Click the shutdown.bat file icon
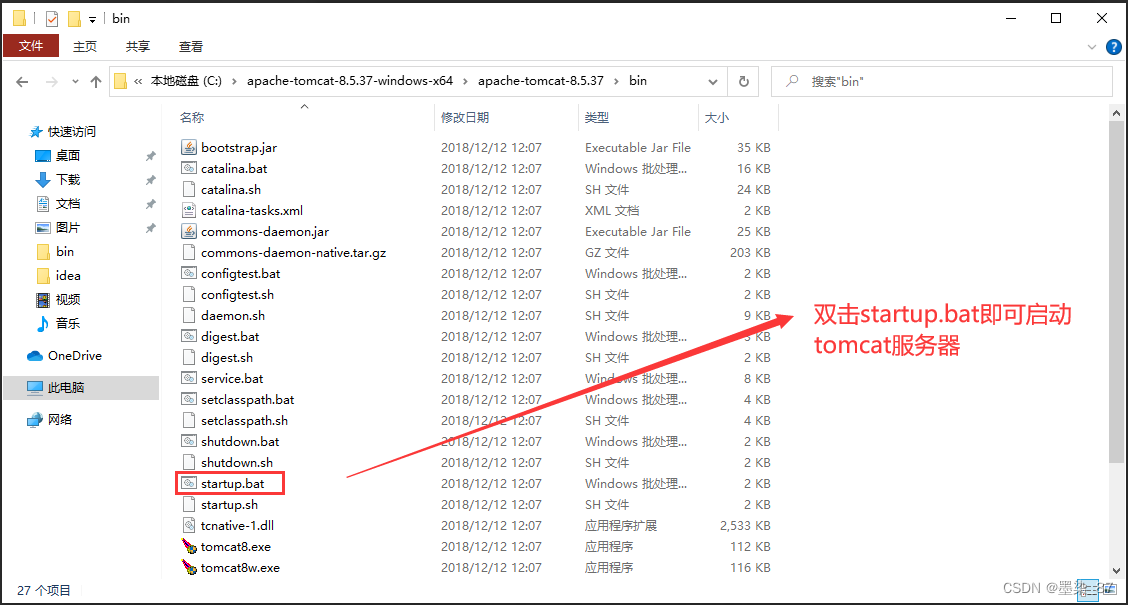Viewport: 1128px width, 605px height. tap(188, 441)
